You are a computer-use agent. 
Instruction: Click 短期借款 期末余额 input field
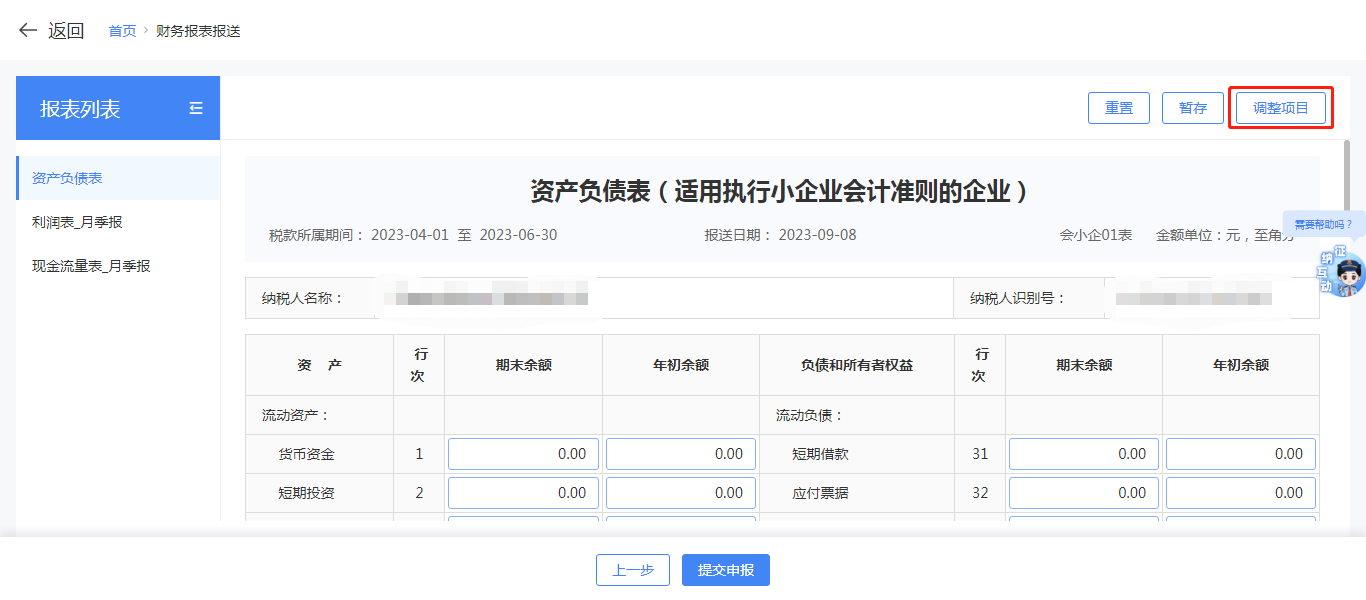coord(1083,454)
